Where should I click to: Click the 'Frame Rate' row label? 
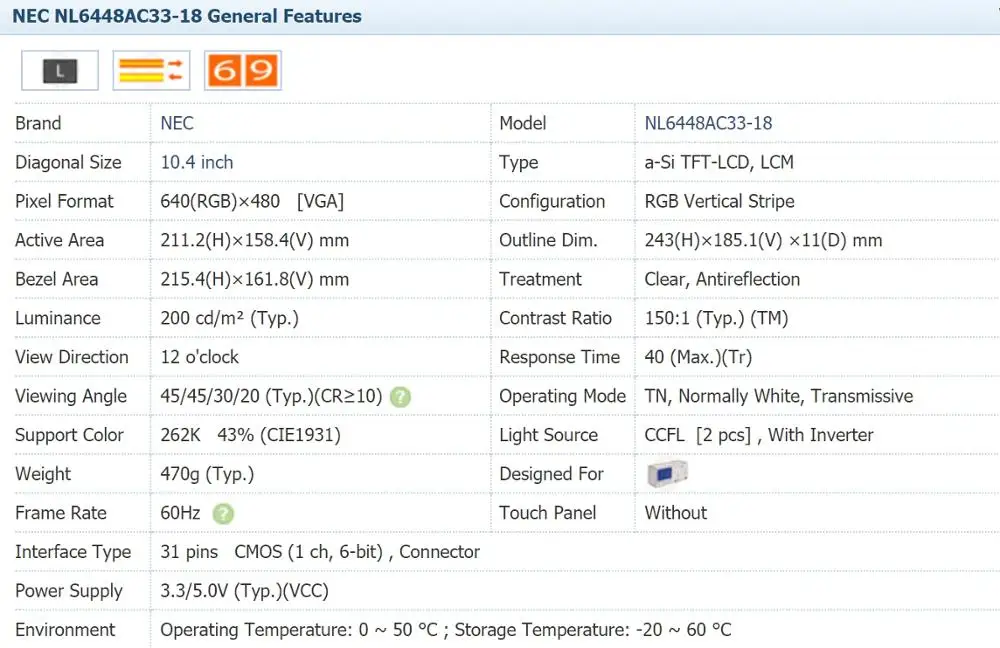(61, 513)
